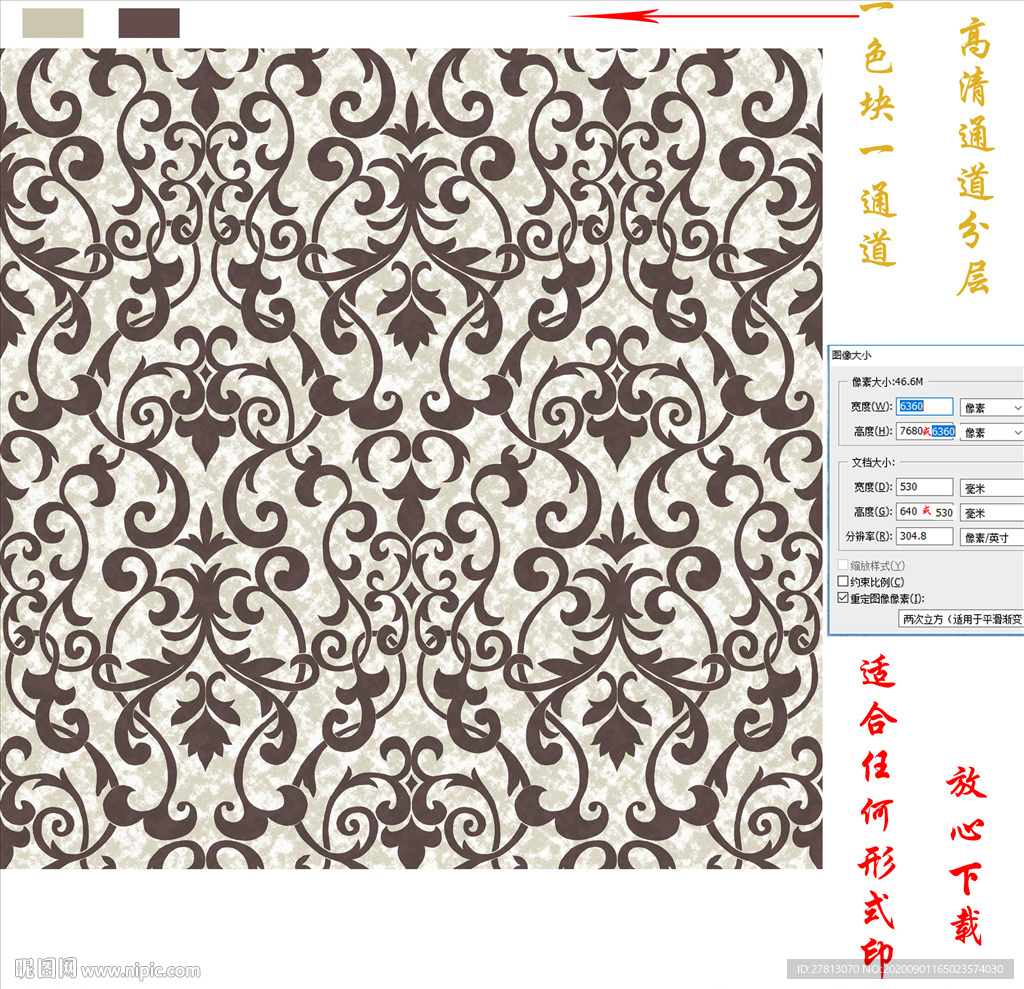Screen dimensions: 1024x989
Task: Pick the dark brown color block swatch
Action: click(x=149, y=23)
